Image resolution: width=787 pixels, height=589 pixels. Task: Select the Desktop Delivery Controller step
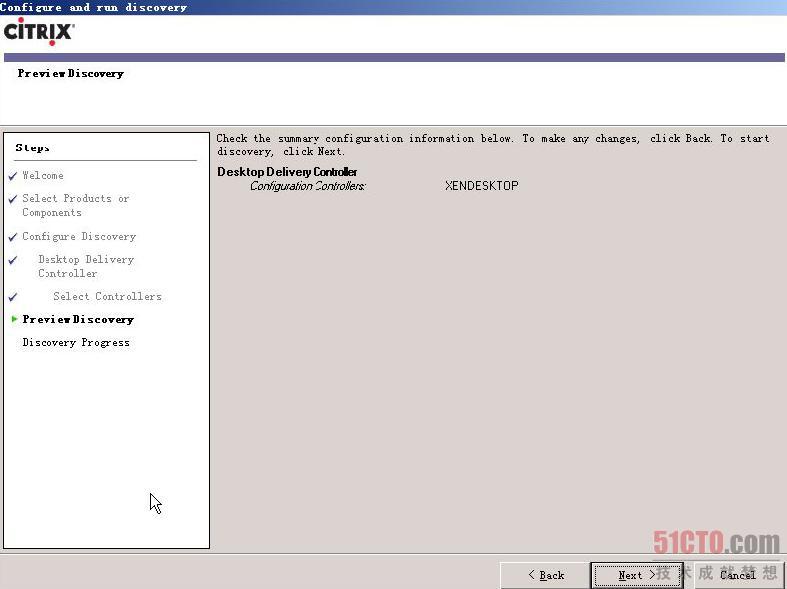tap(86, 266)
